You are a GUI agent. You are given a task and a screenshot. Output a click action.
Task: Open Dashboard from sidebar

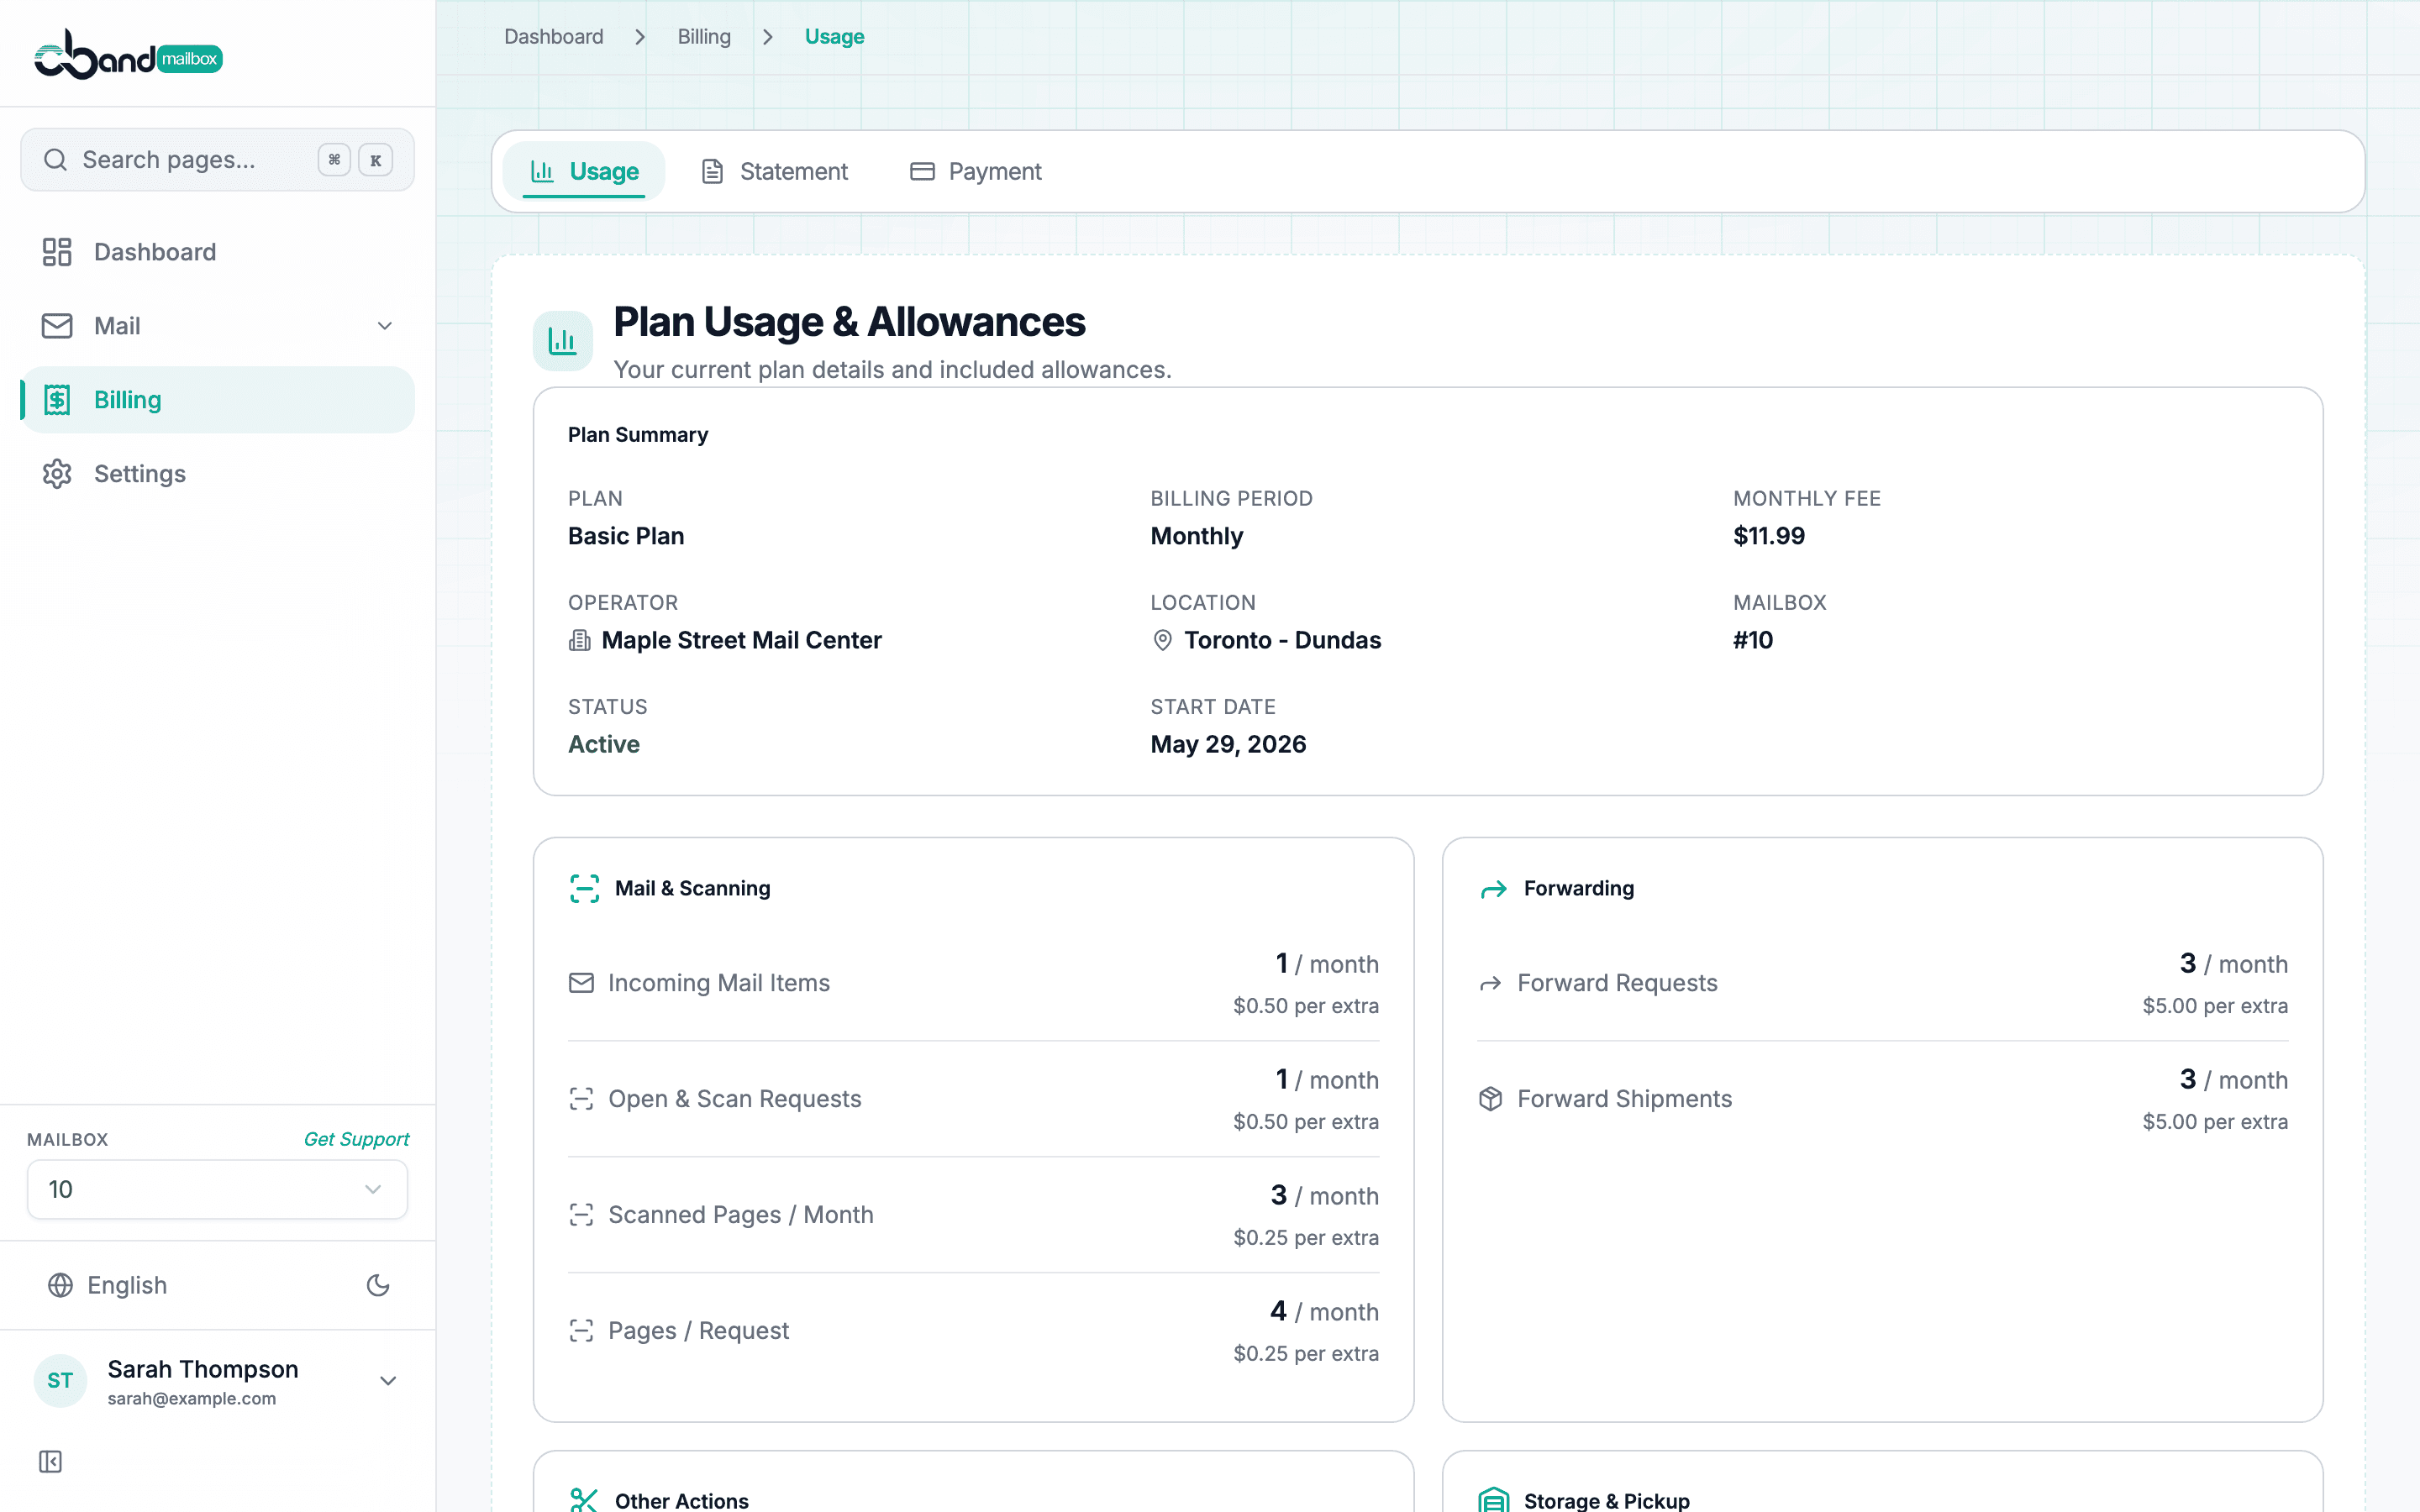click(217, 252)
